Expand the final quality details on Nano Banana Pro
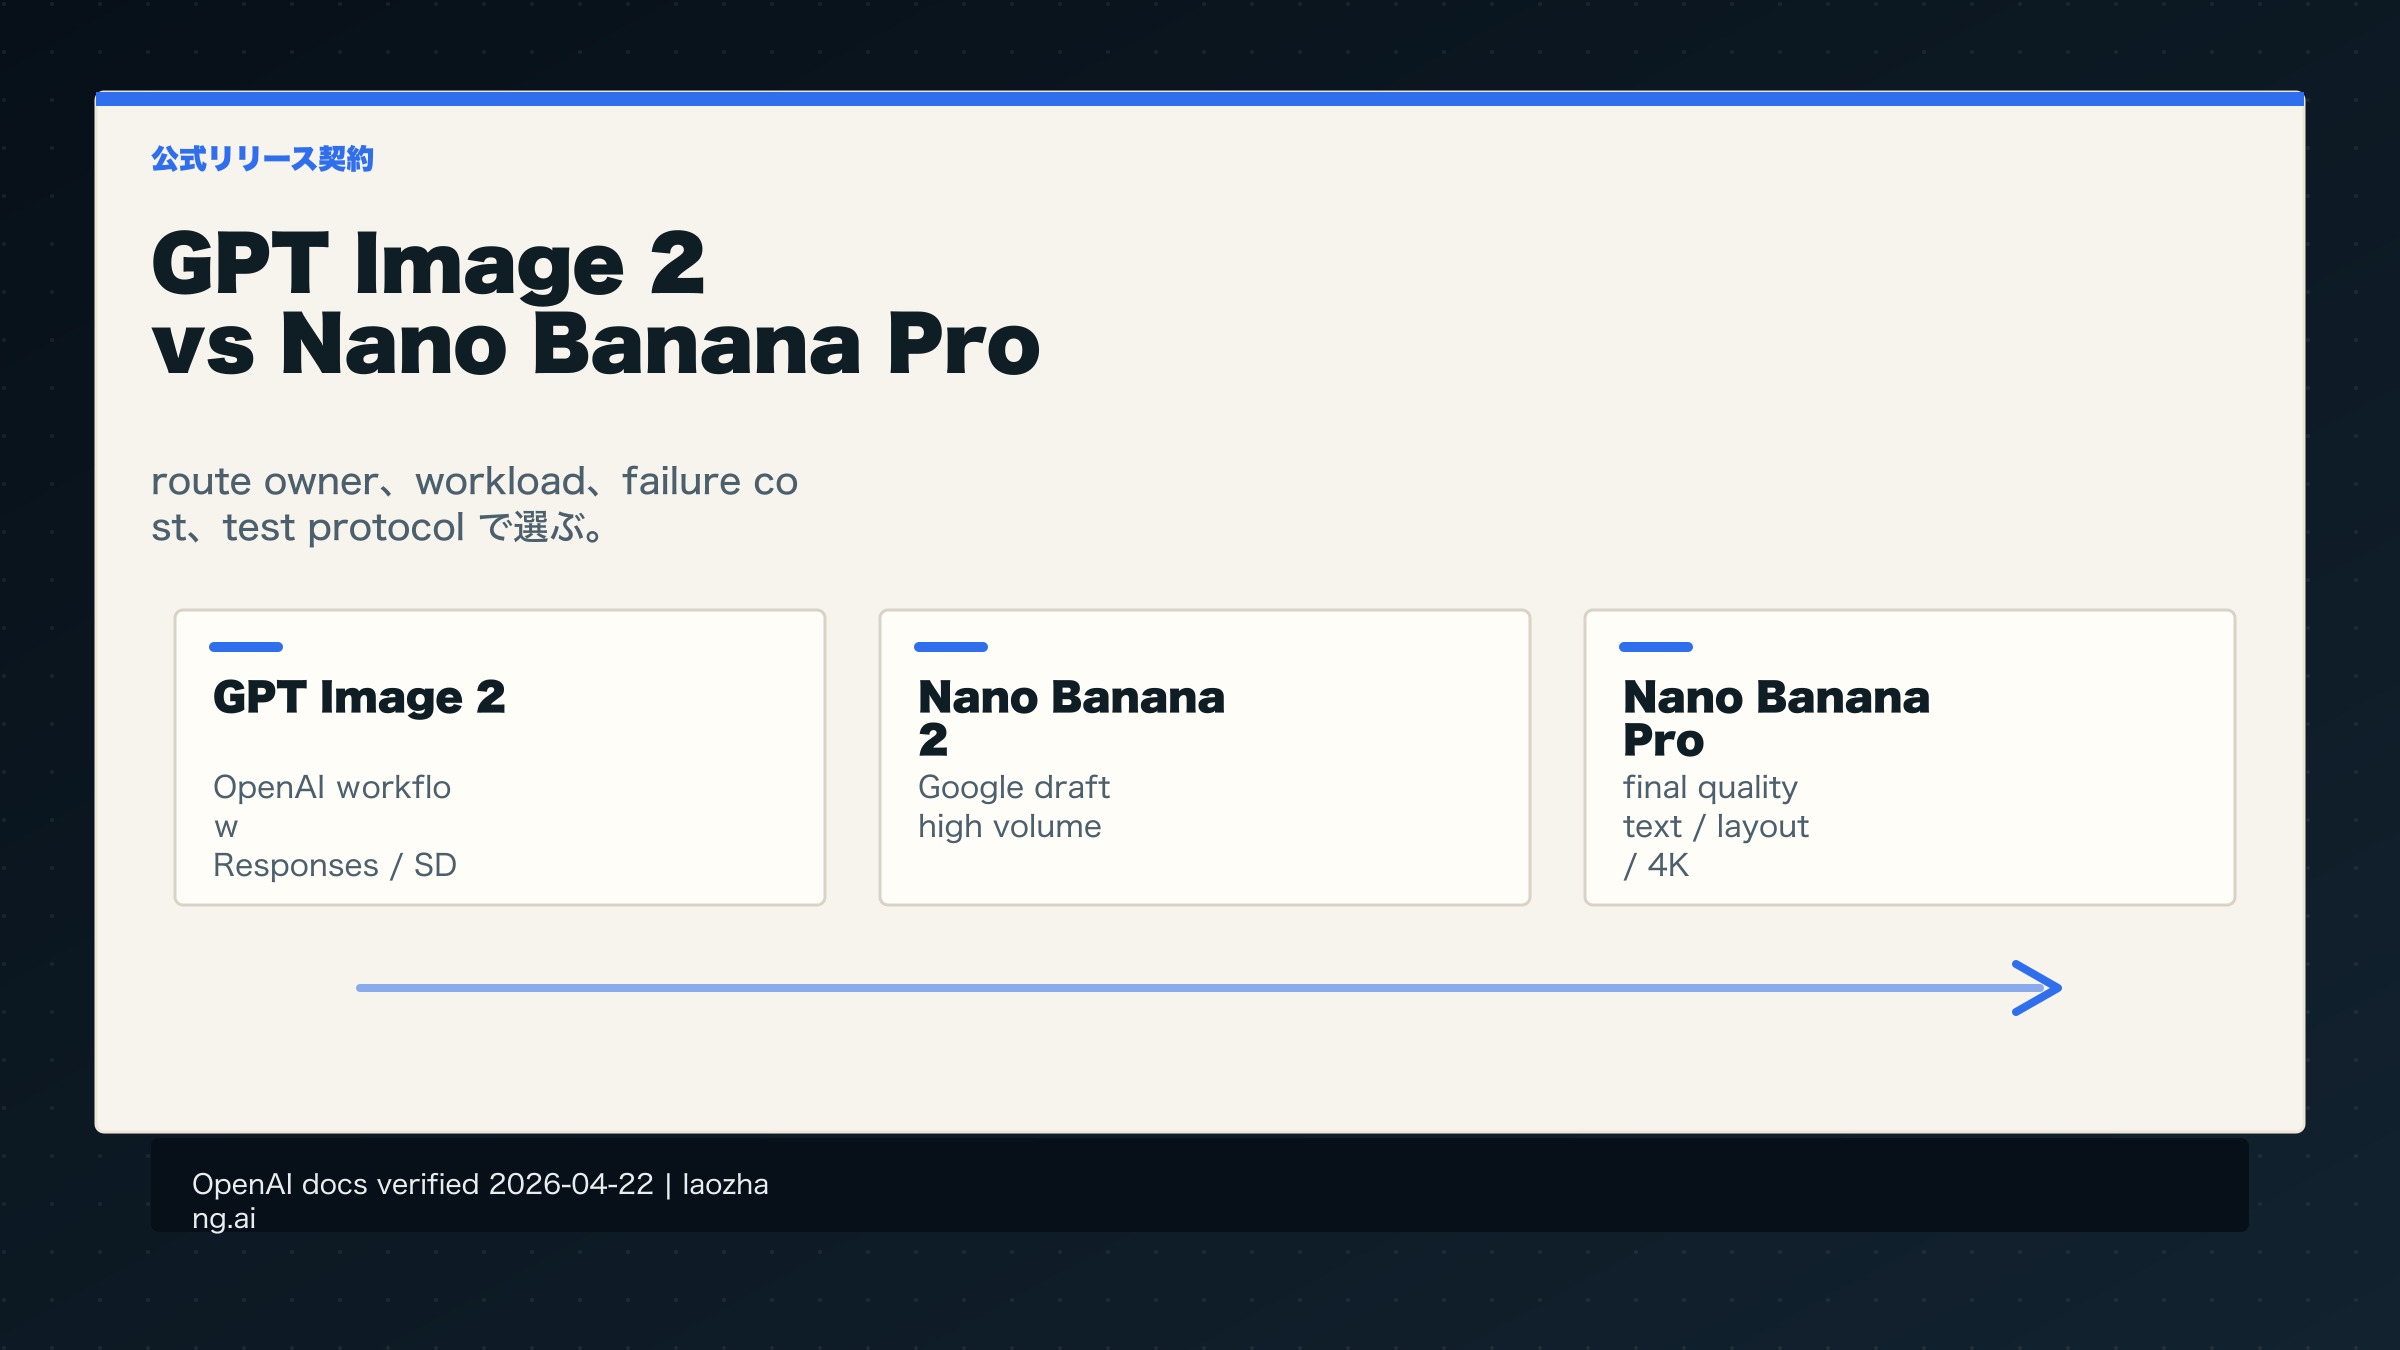This screenshot has width=2400, height=1350. coord(1710,786)
